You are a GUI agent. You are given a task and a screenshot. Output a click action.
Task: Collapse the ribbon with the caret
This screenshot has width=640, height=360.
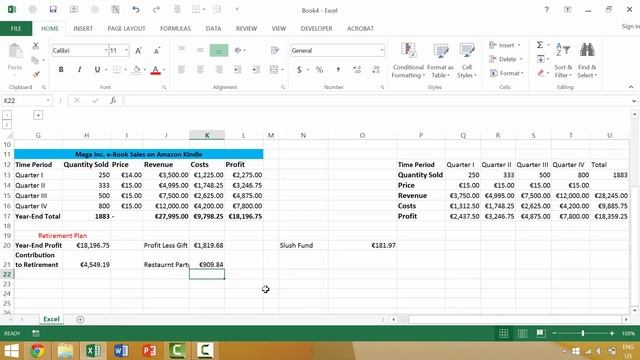[631, 87]
